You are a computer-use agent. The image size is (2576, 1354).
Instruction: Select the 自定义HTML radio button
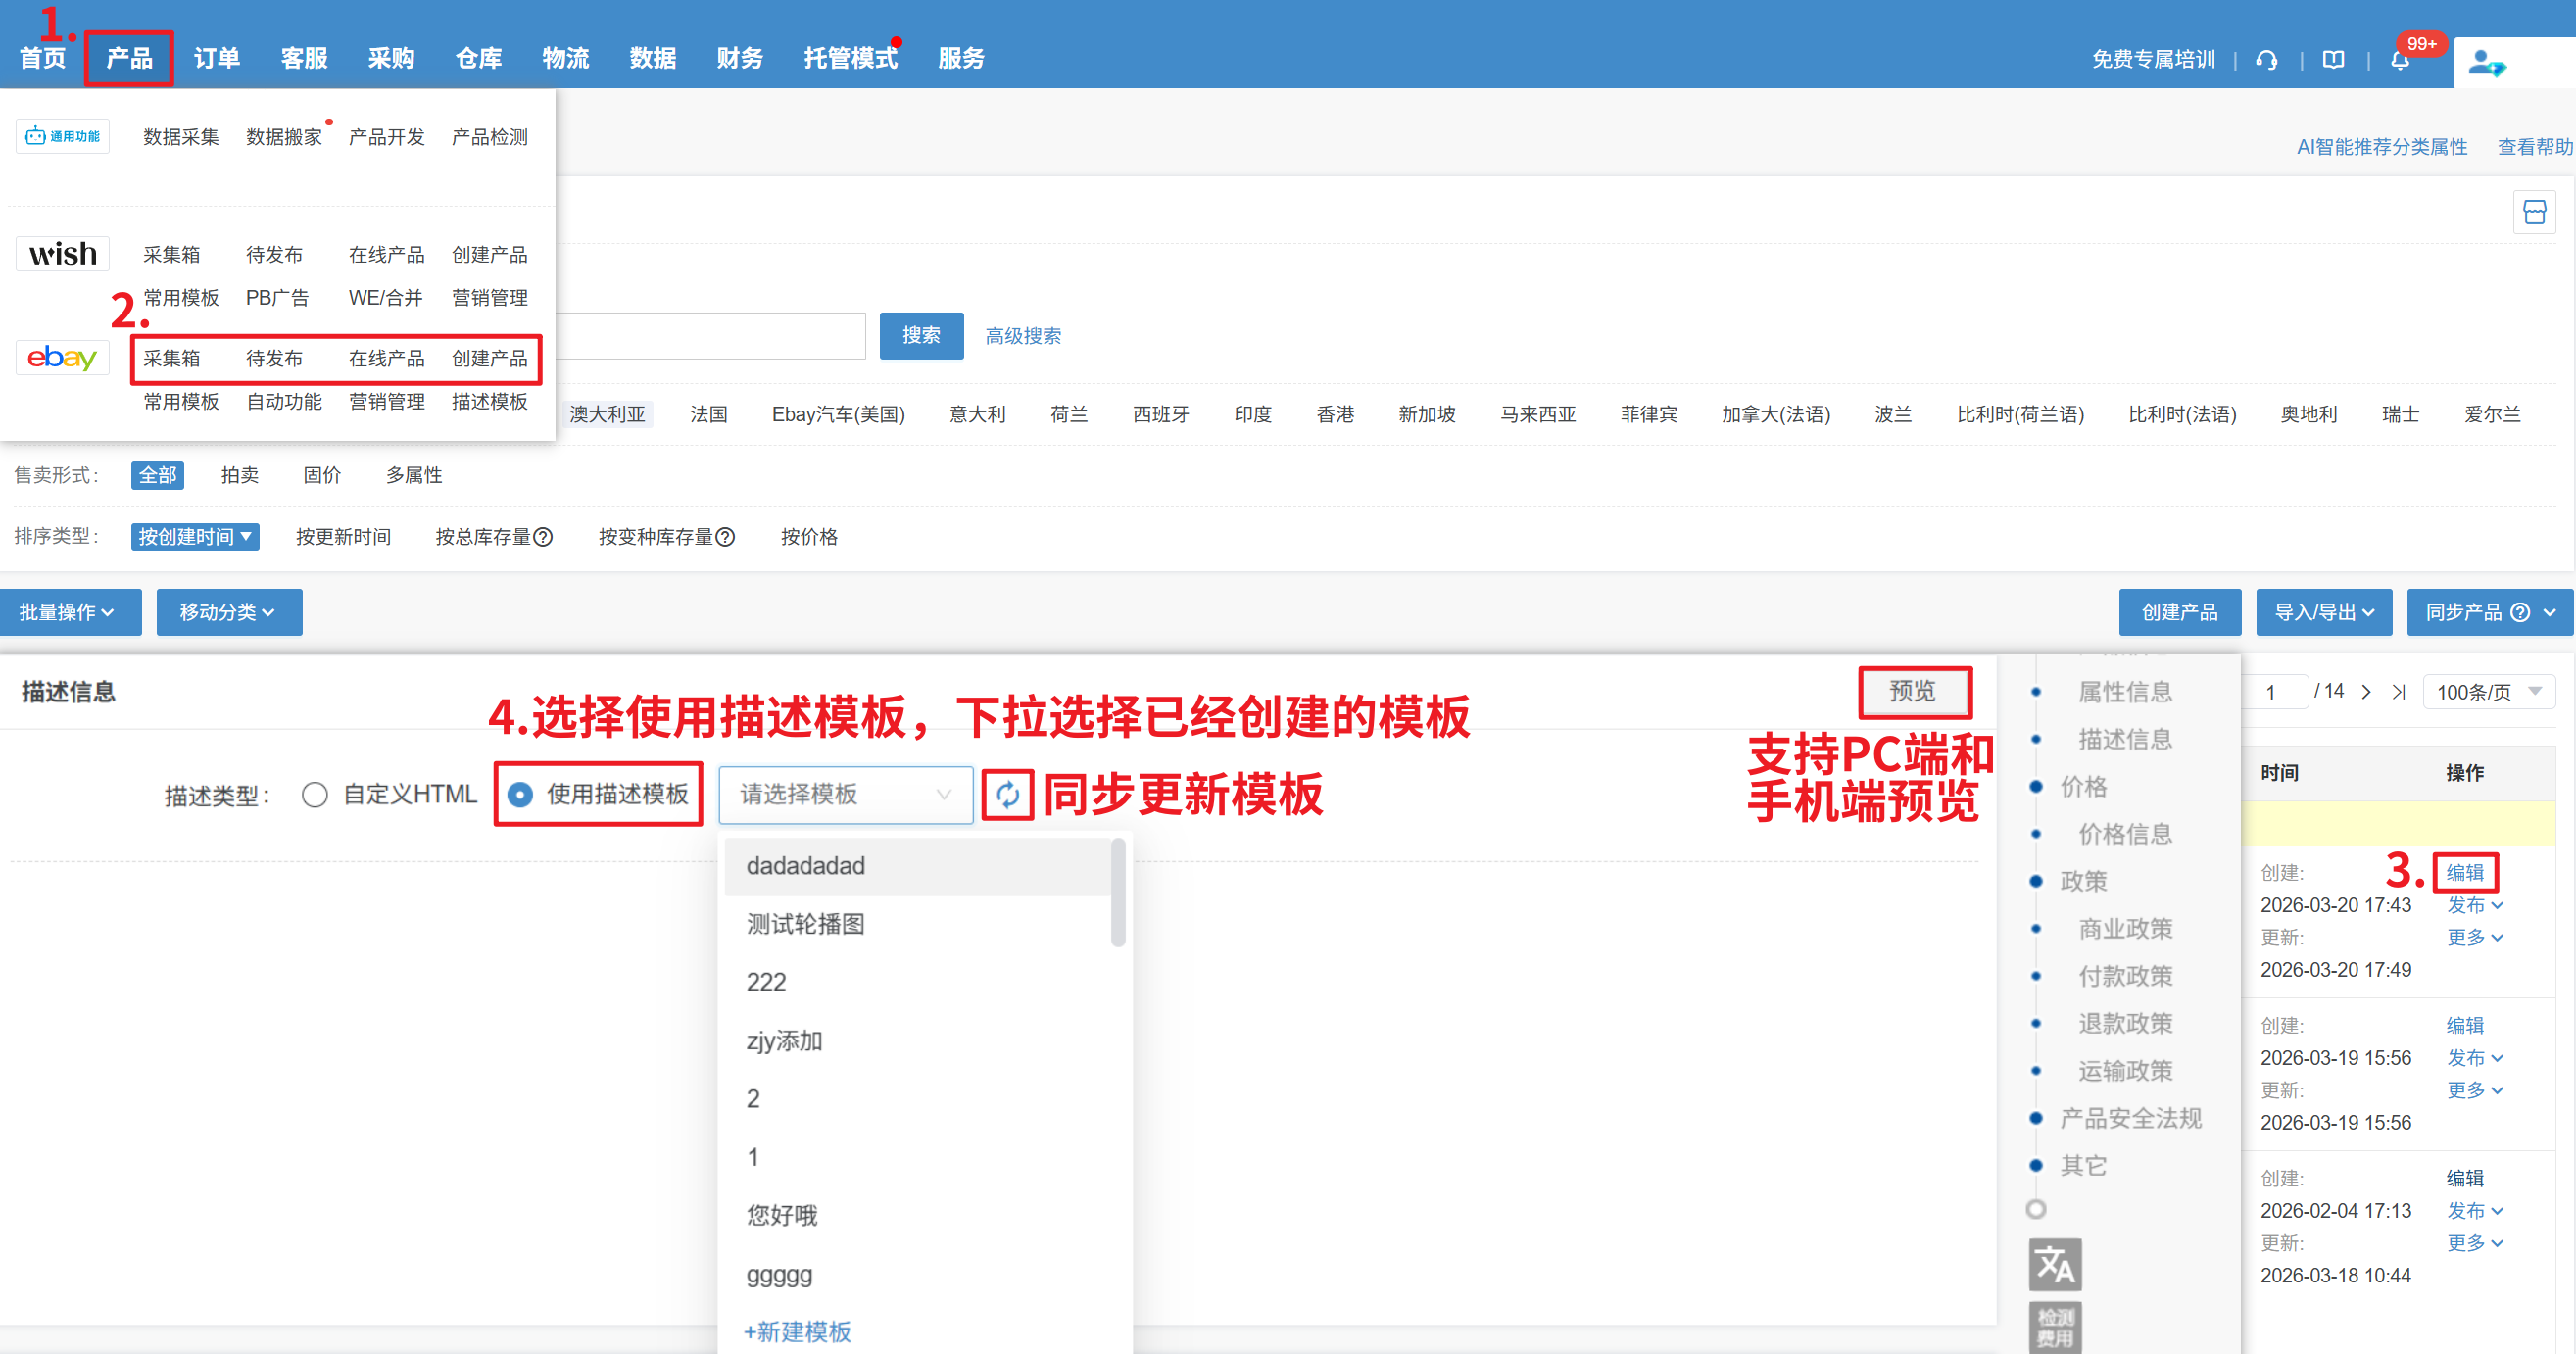click(x=315, y=795)
